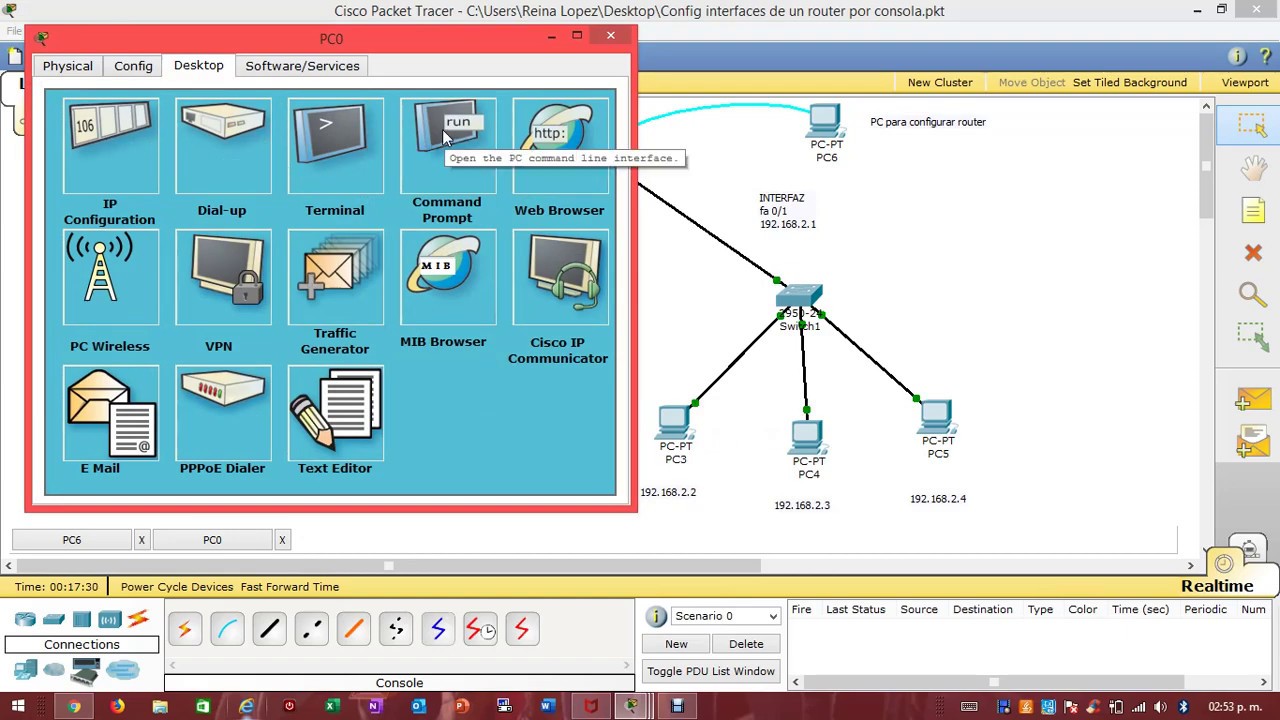Open the IP Configuration app
Image resolution: width=1280 pixels, height=720 pixels.
click(x=110, y=146)
